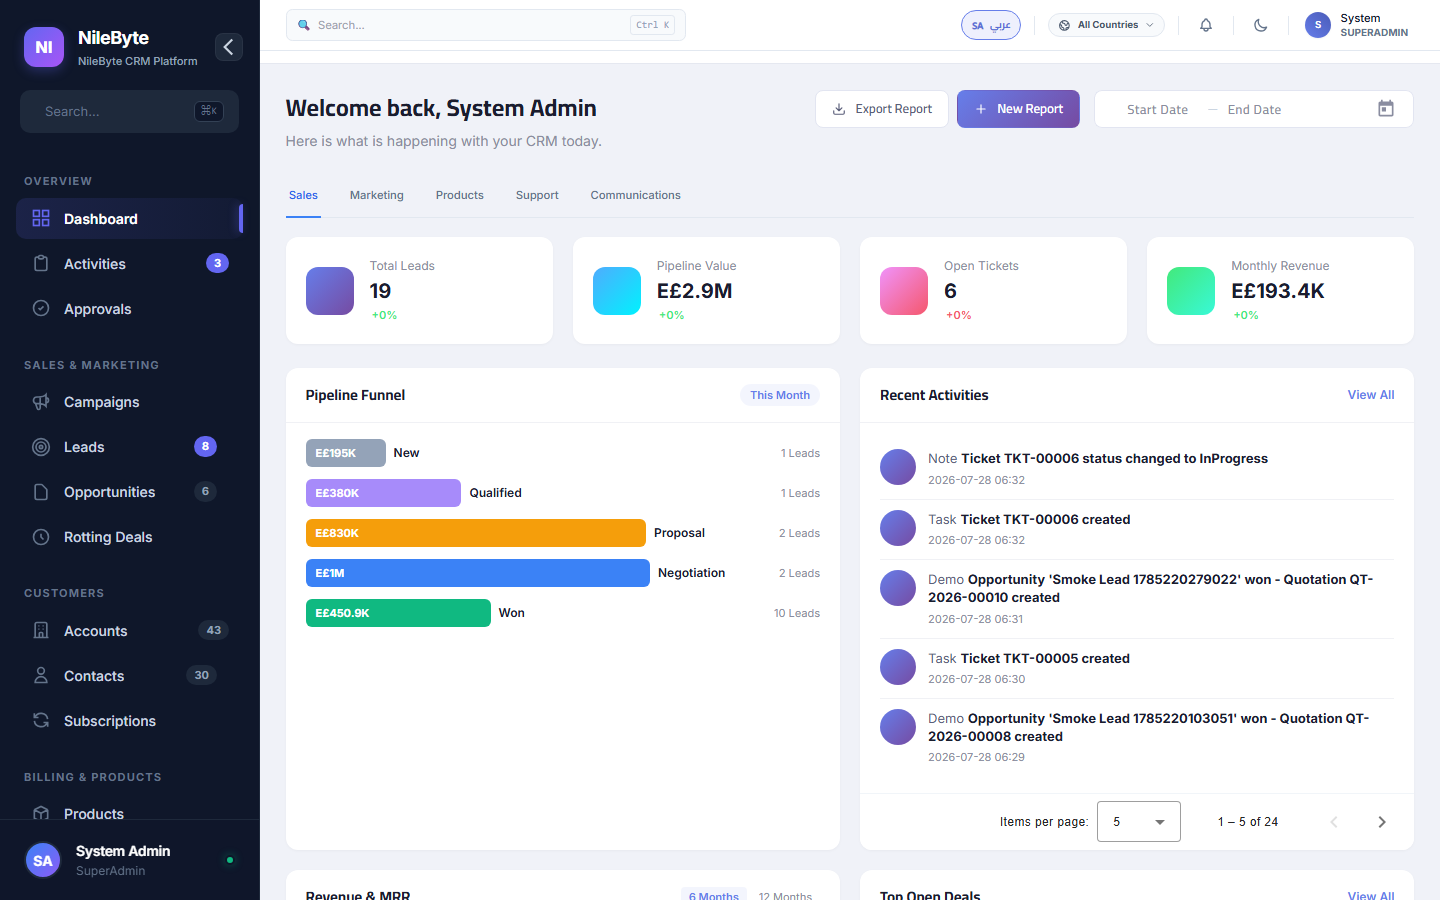This screenshot has height=900, width=1440.
Task: Select the Sales tab
Action: click(303, 195)
